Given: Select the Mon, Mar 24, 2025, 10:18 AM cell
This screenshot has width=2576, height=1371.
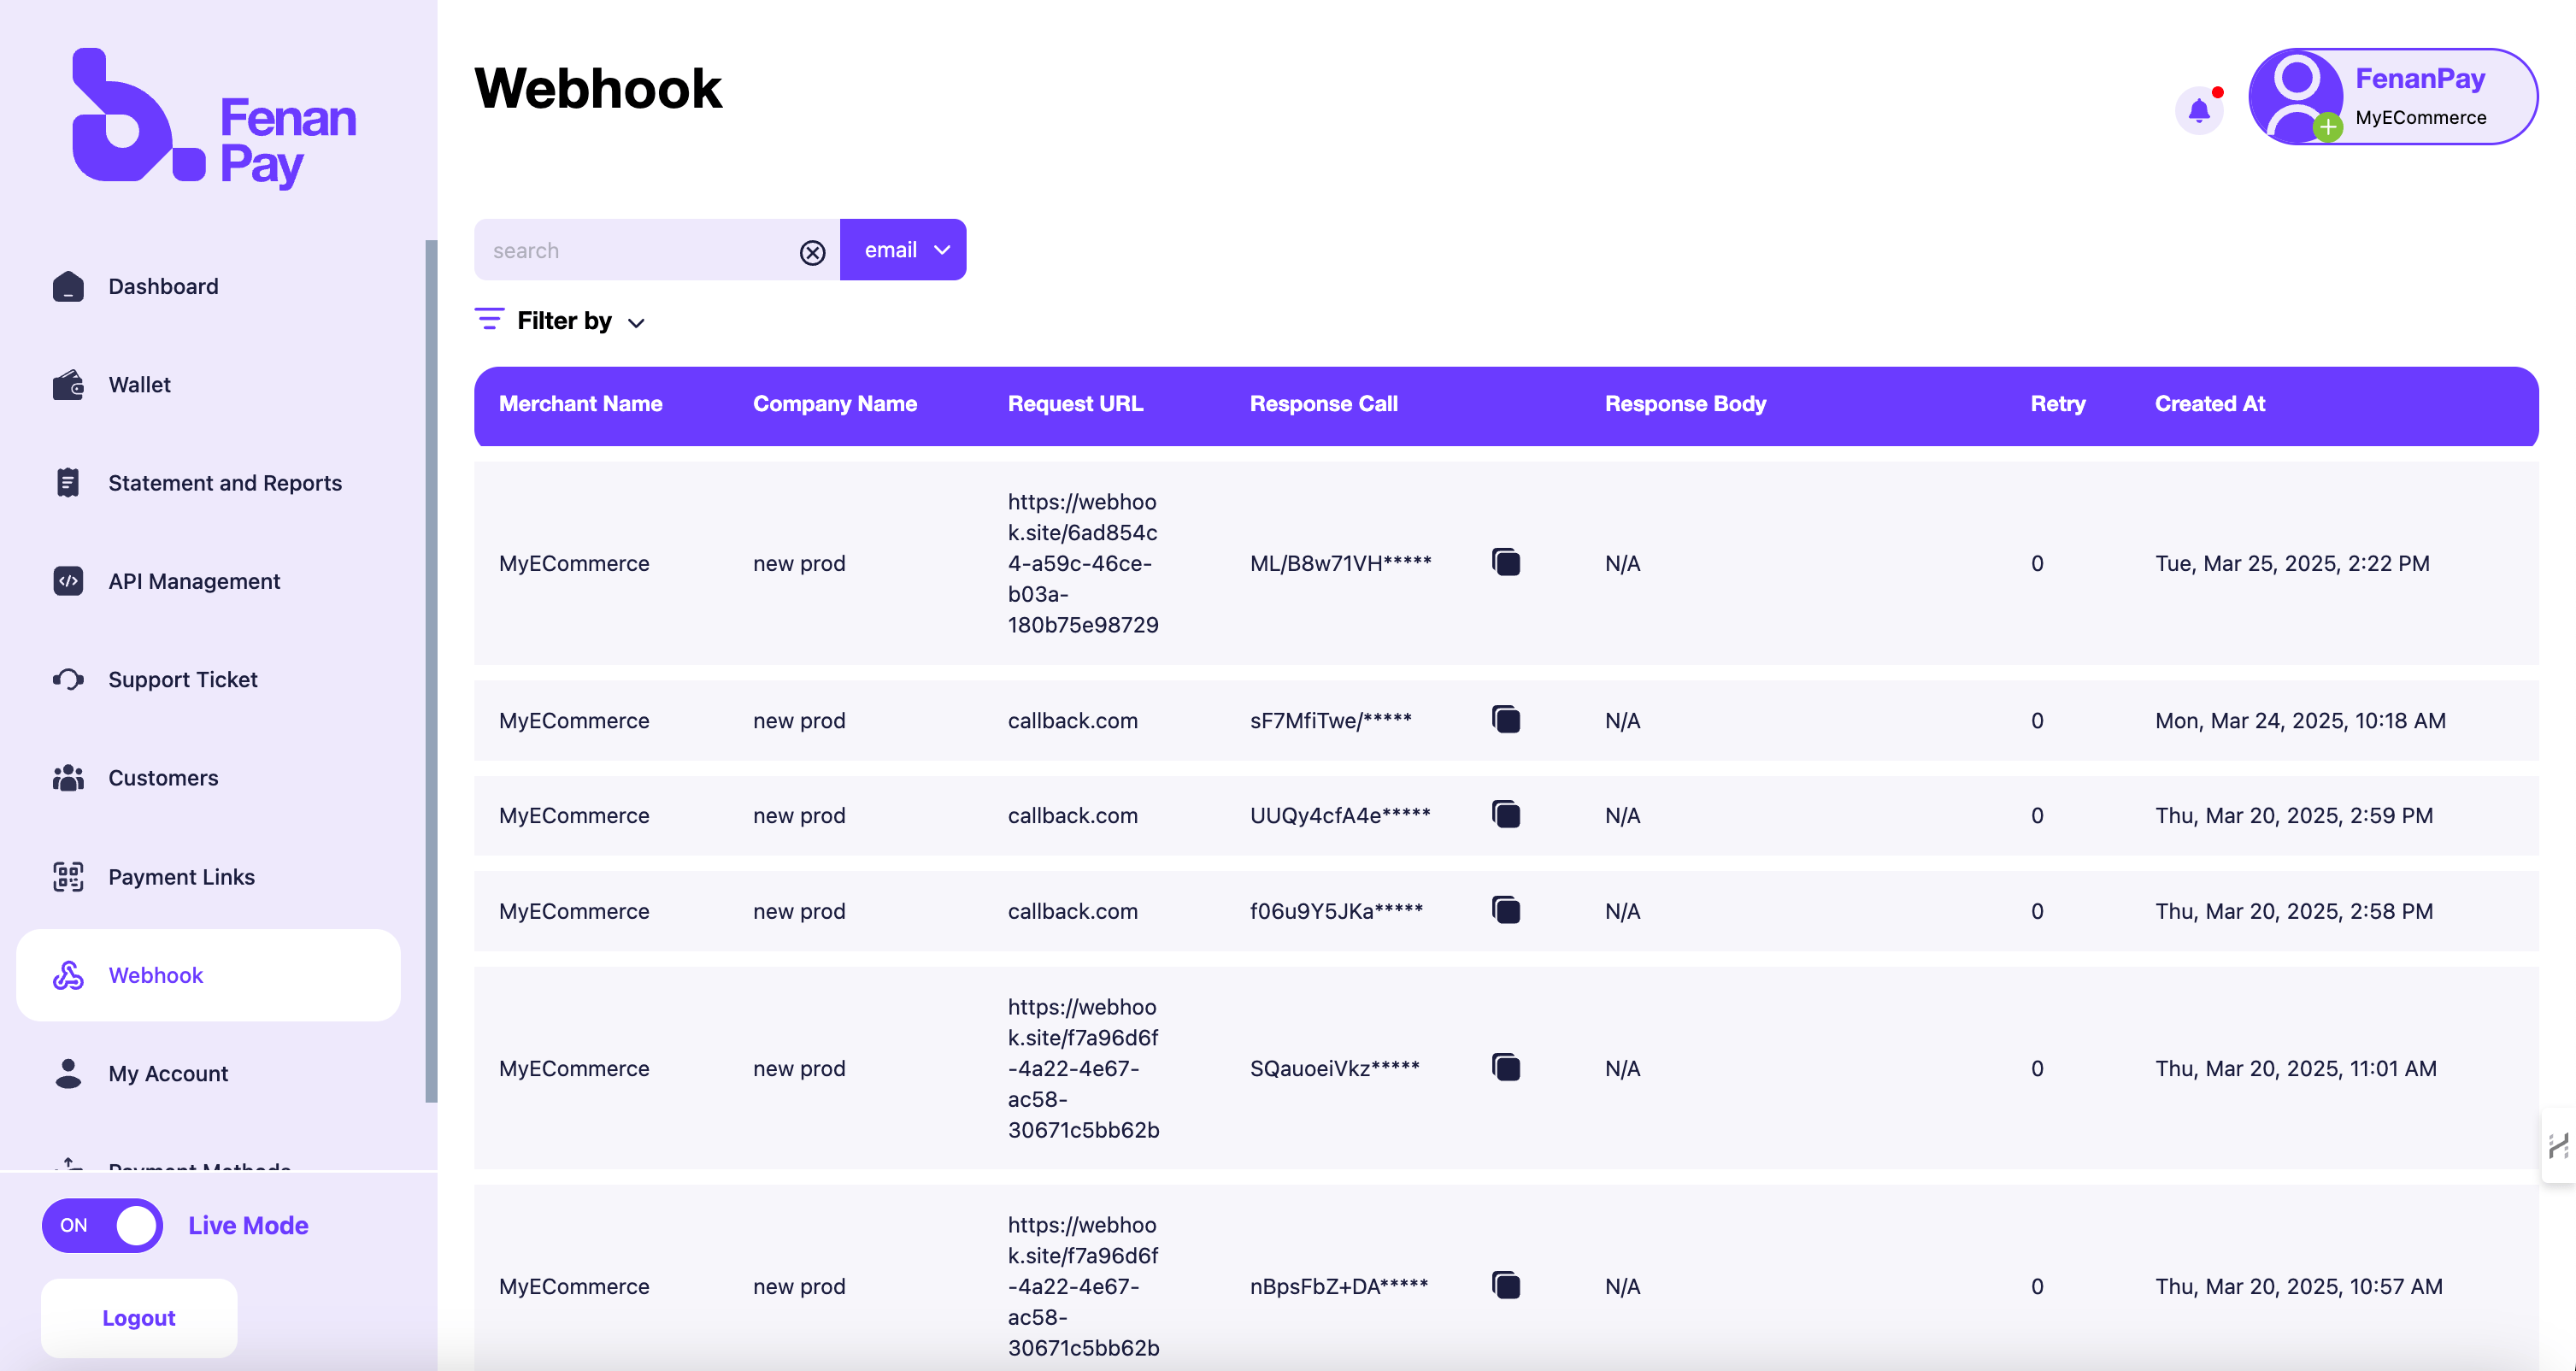Looking at the screenshot, I should [x=2300, y=721].
